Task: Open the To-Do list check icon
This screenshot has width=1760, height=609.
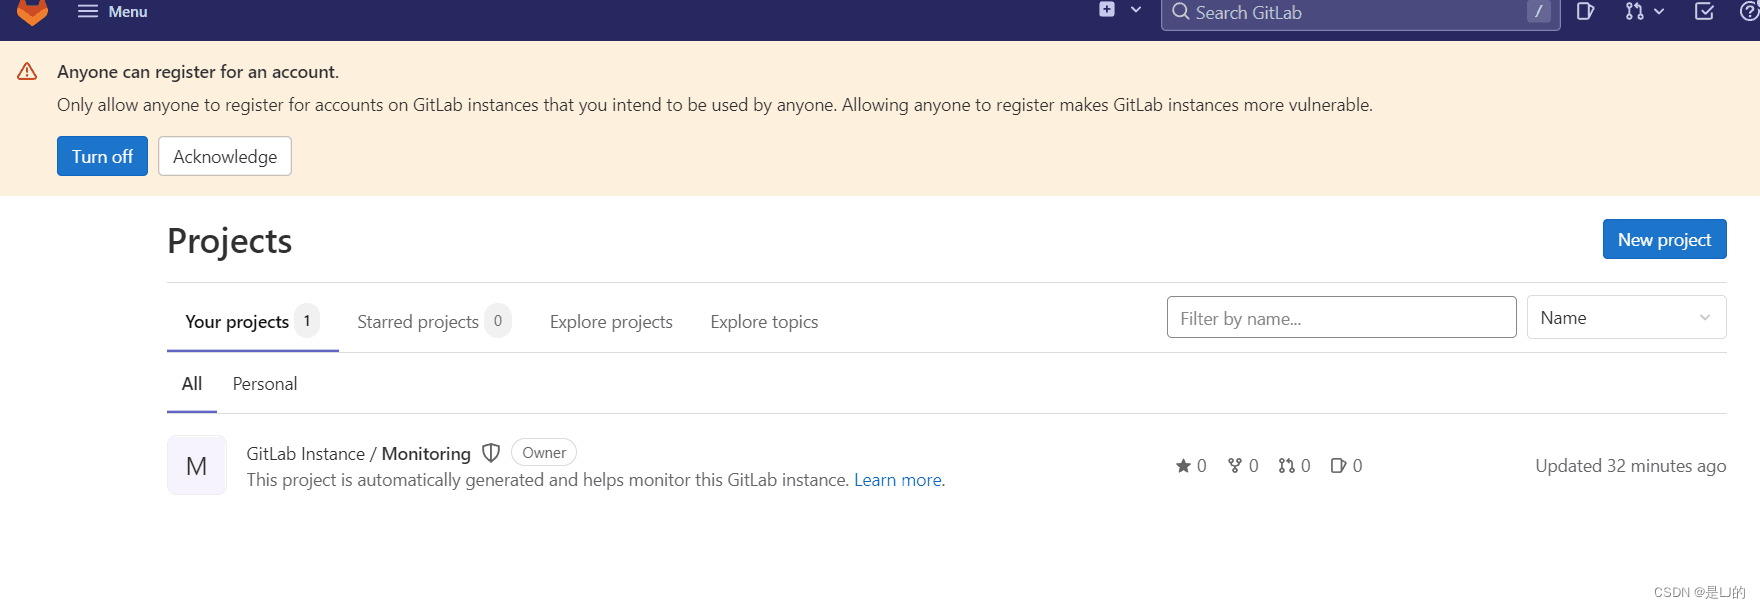Action: [x=1704, y=12]
